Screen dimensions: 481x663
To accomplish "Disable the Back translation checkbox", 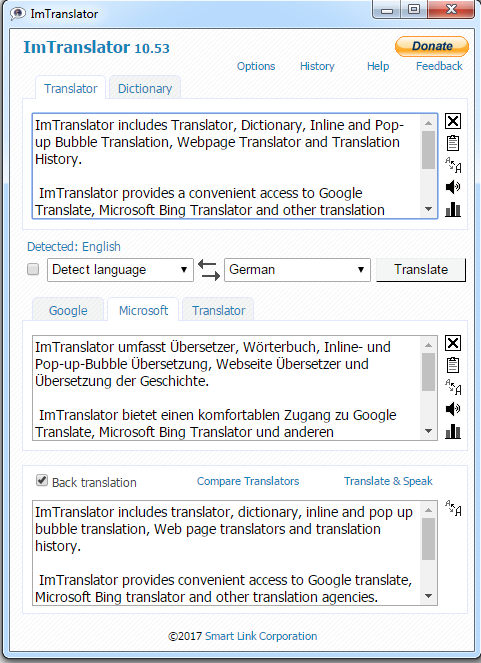I will point(42,480).
